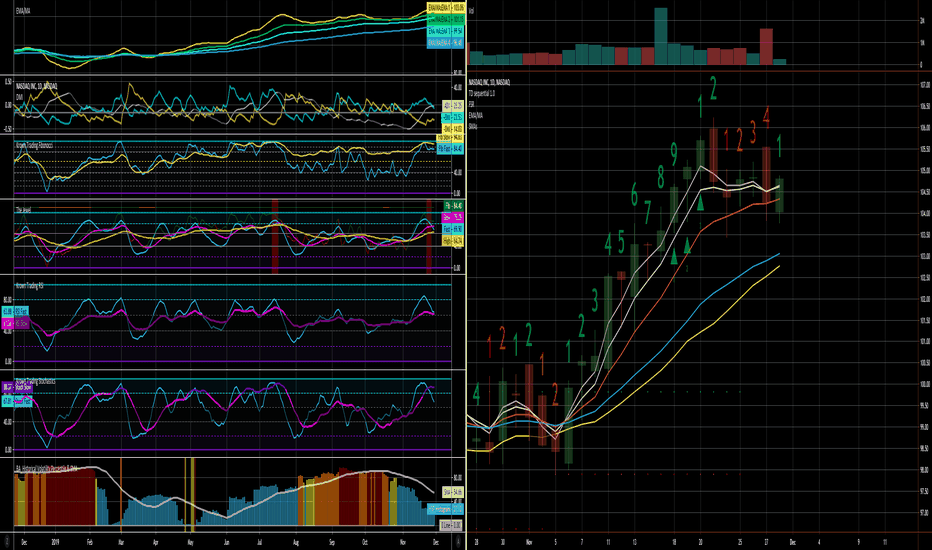Click the magenta RSI Slow value tag

tap(15, 323)
